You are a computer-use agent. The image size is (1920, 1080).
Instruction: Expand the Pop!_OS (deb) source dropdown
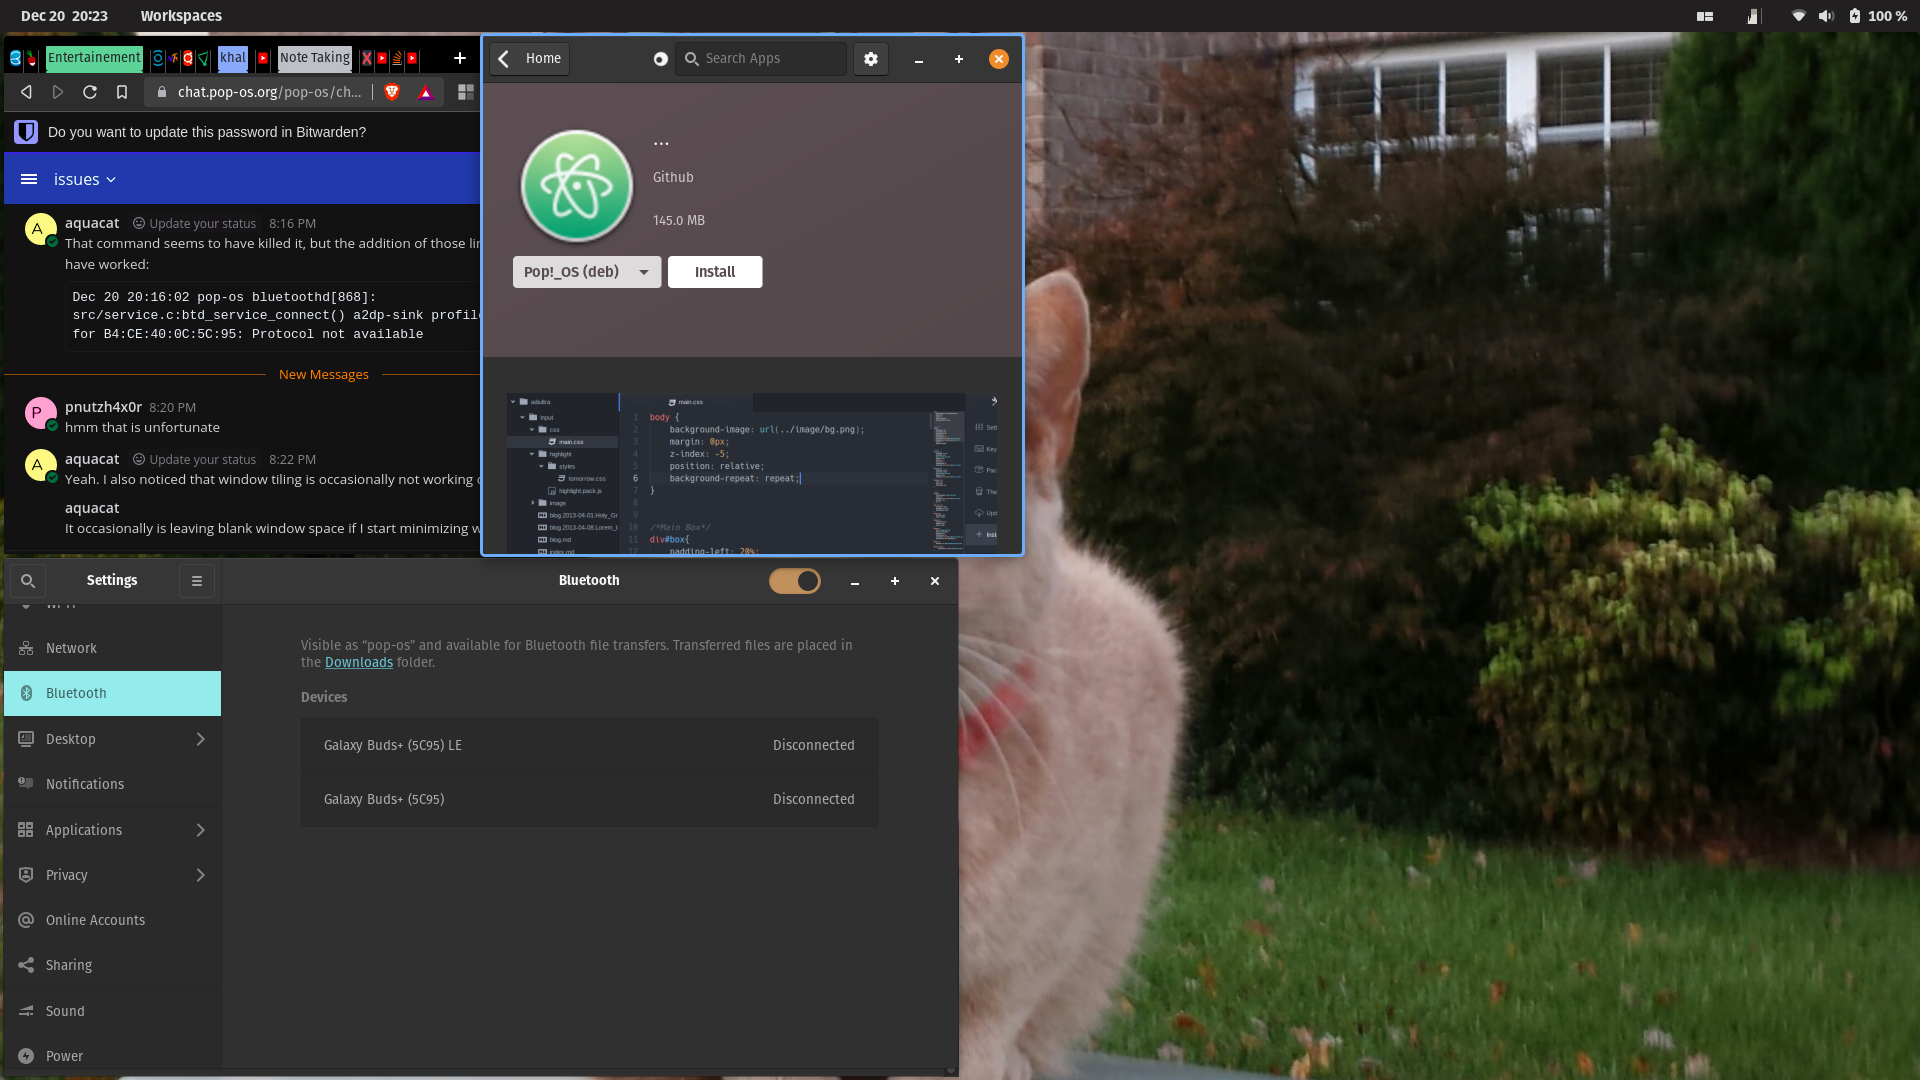[x=587, y=272]
